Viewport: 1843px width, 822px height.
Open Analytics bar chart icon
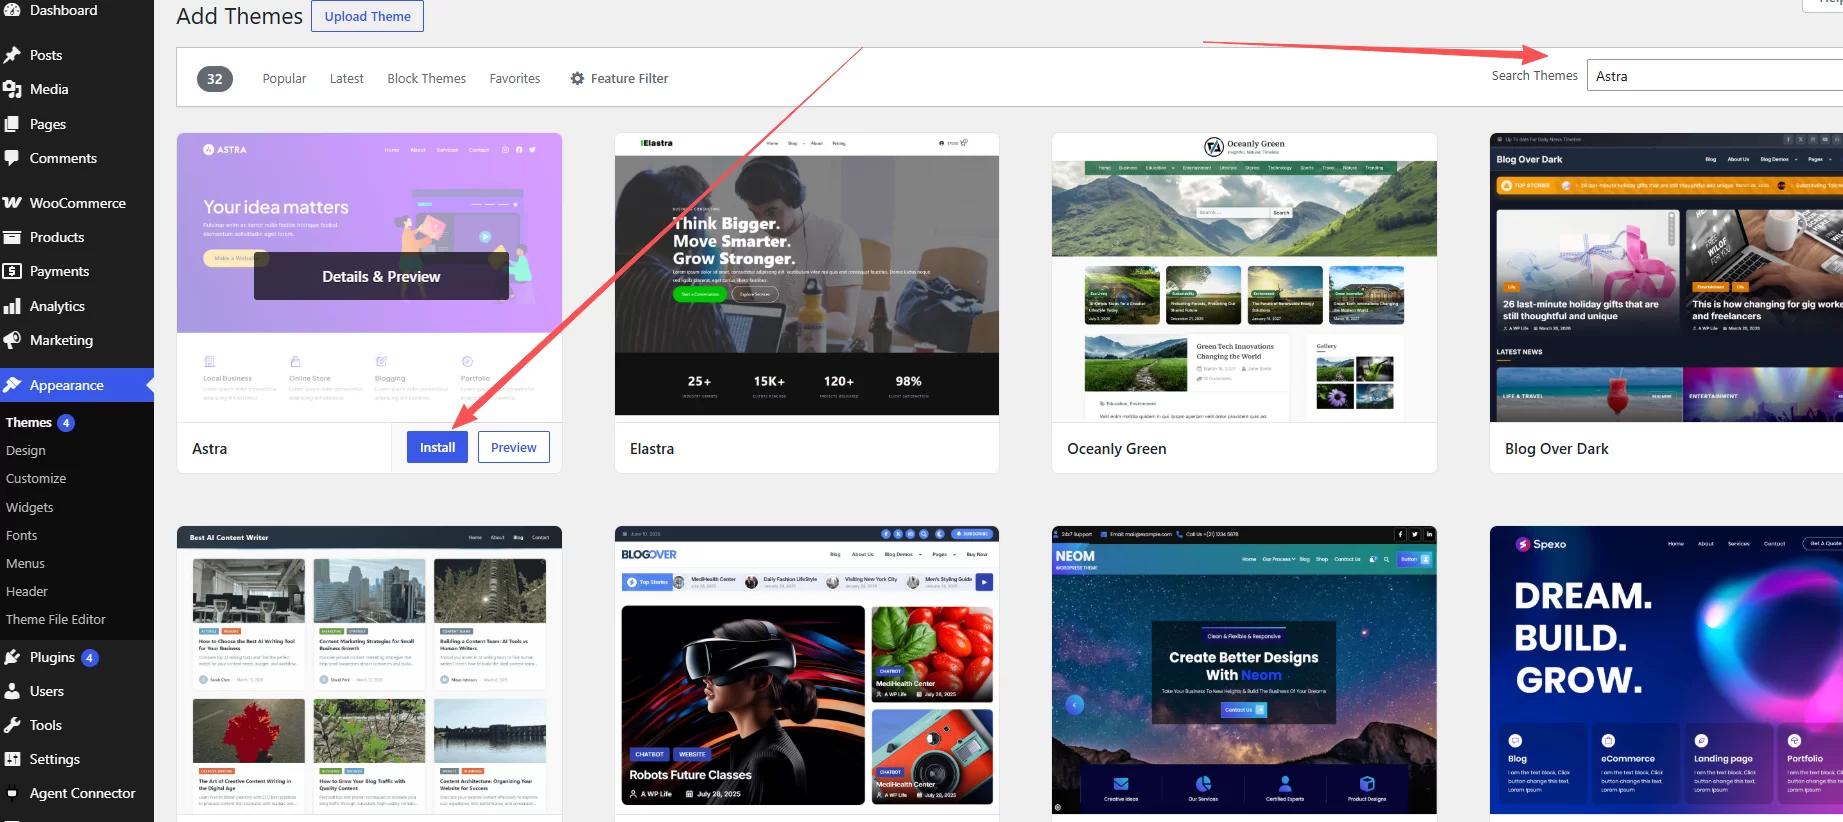coord(12,306)
